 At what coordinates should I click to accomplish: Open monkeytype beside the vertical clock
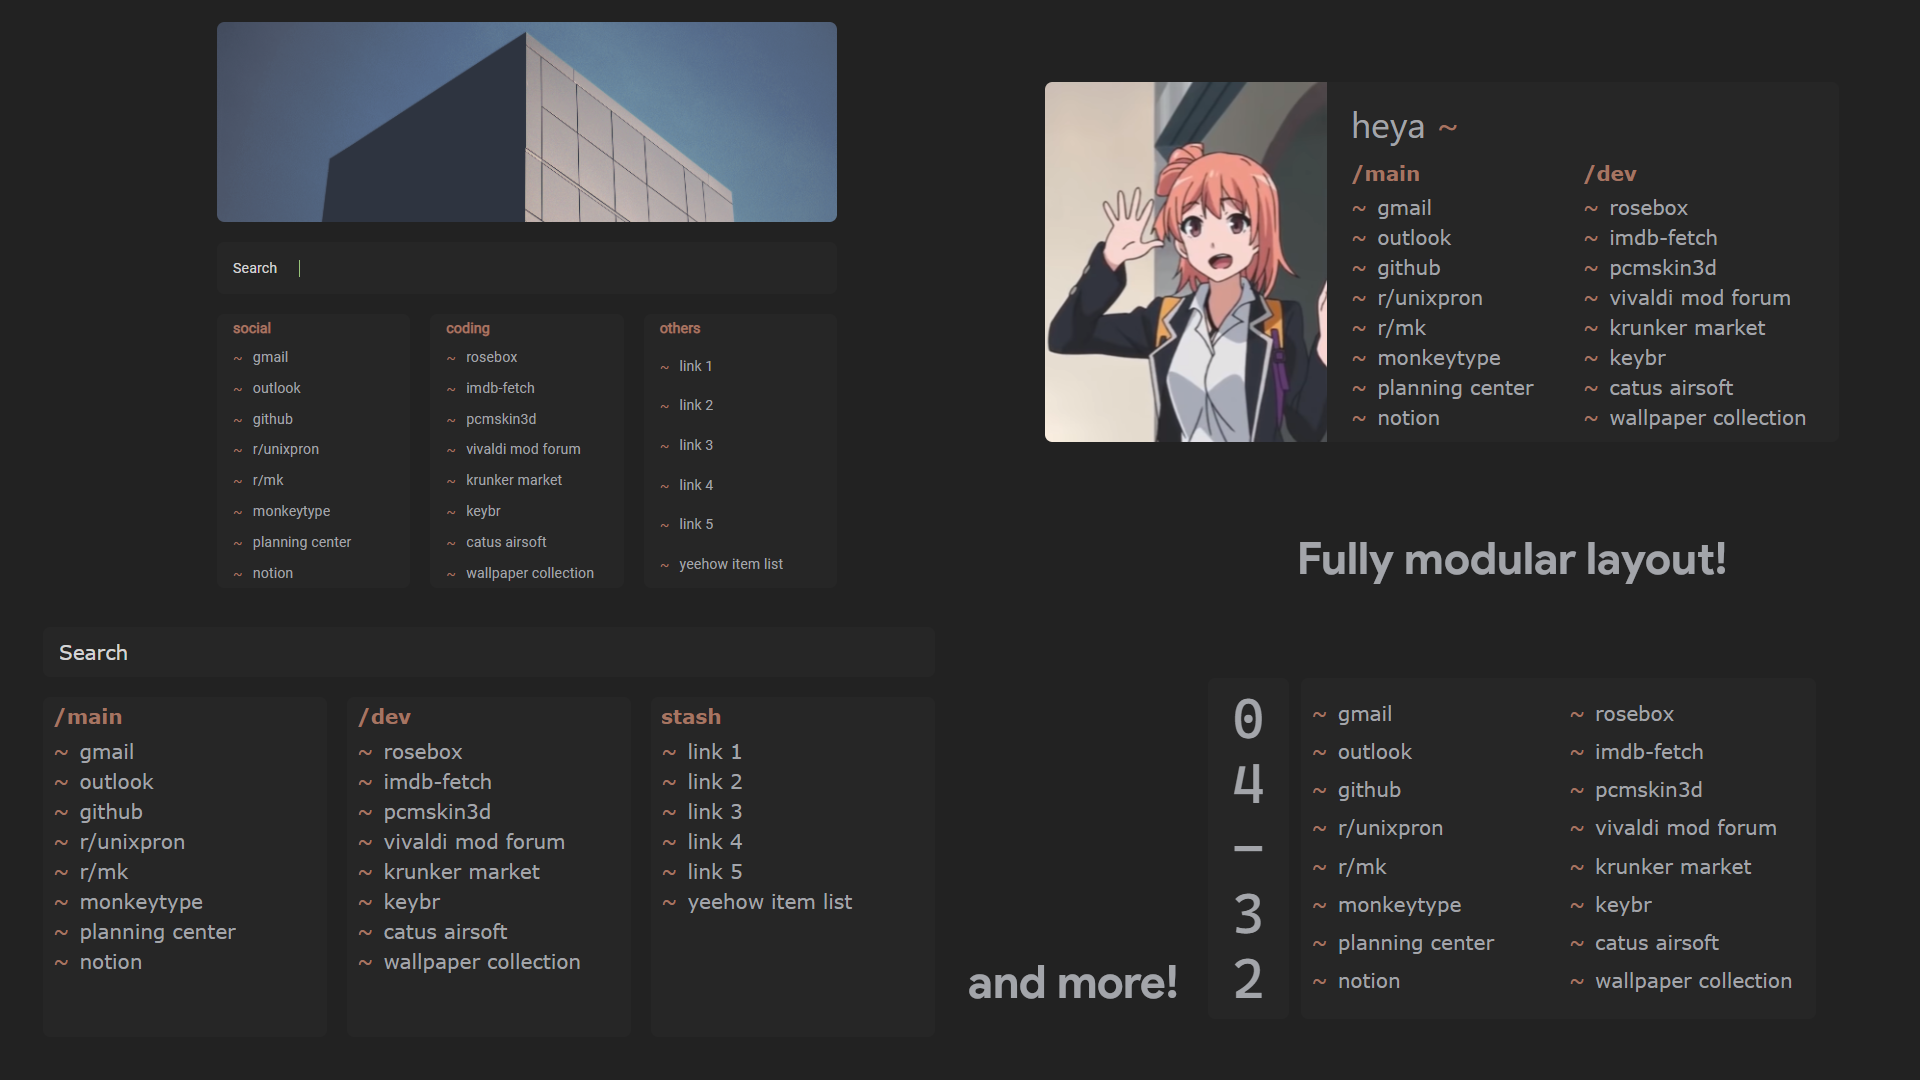pyautogui.click(x=1399, y=905)
